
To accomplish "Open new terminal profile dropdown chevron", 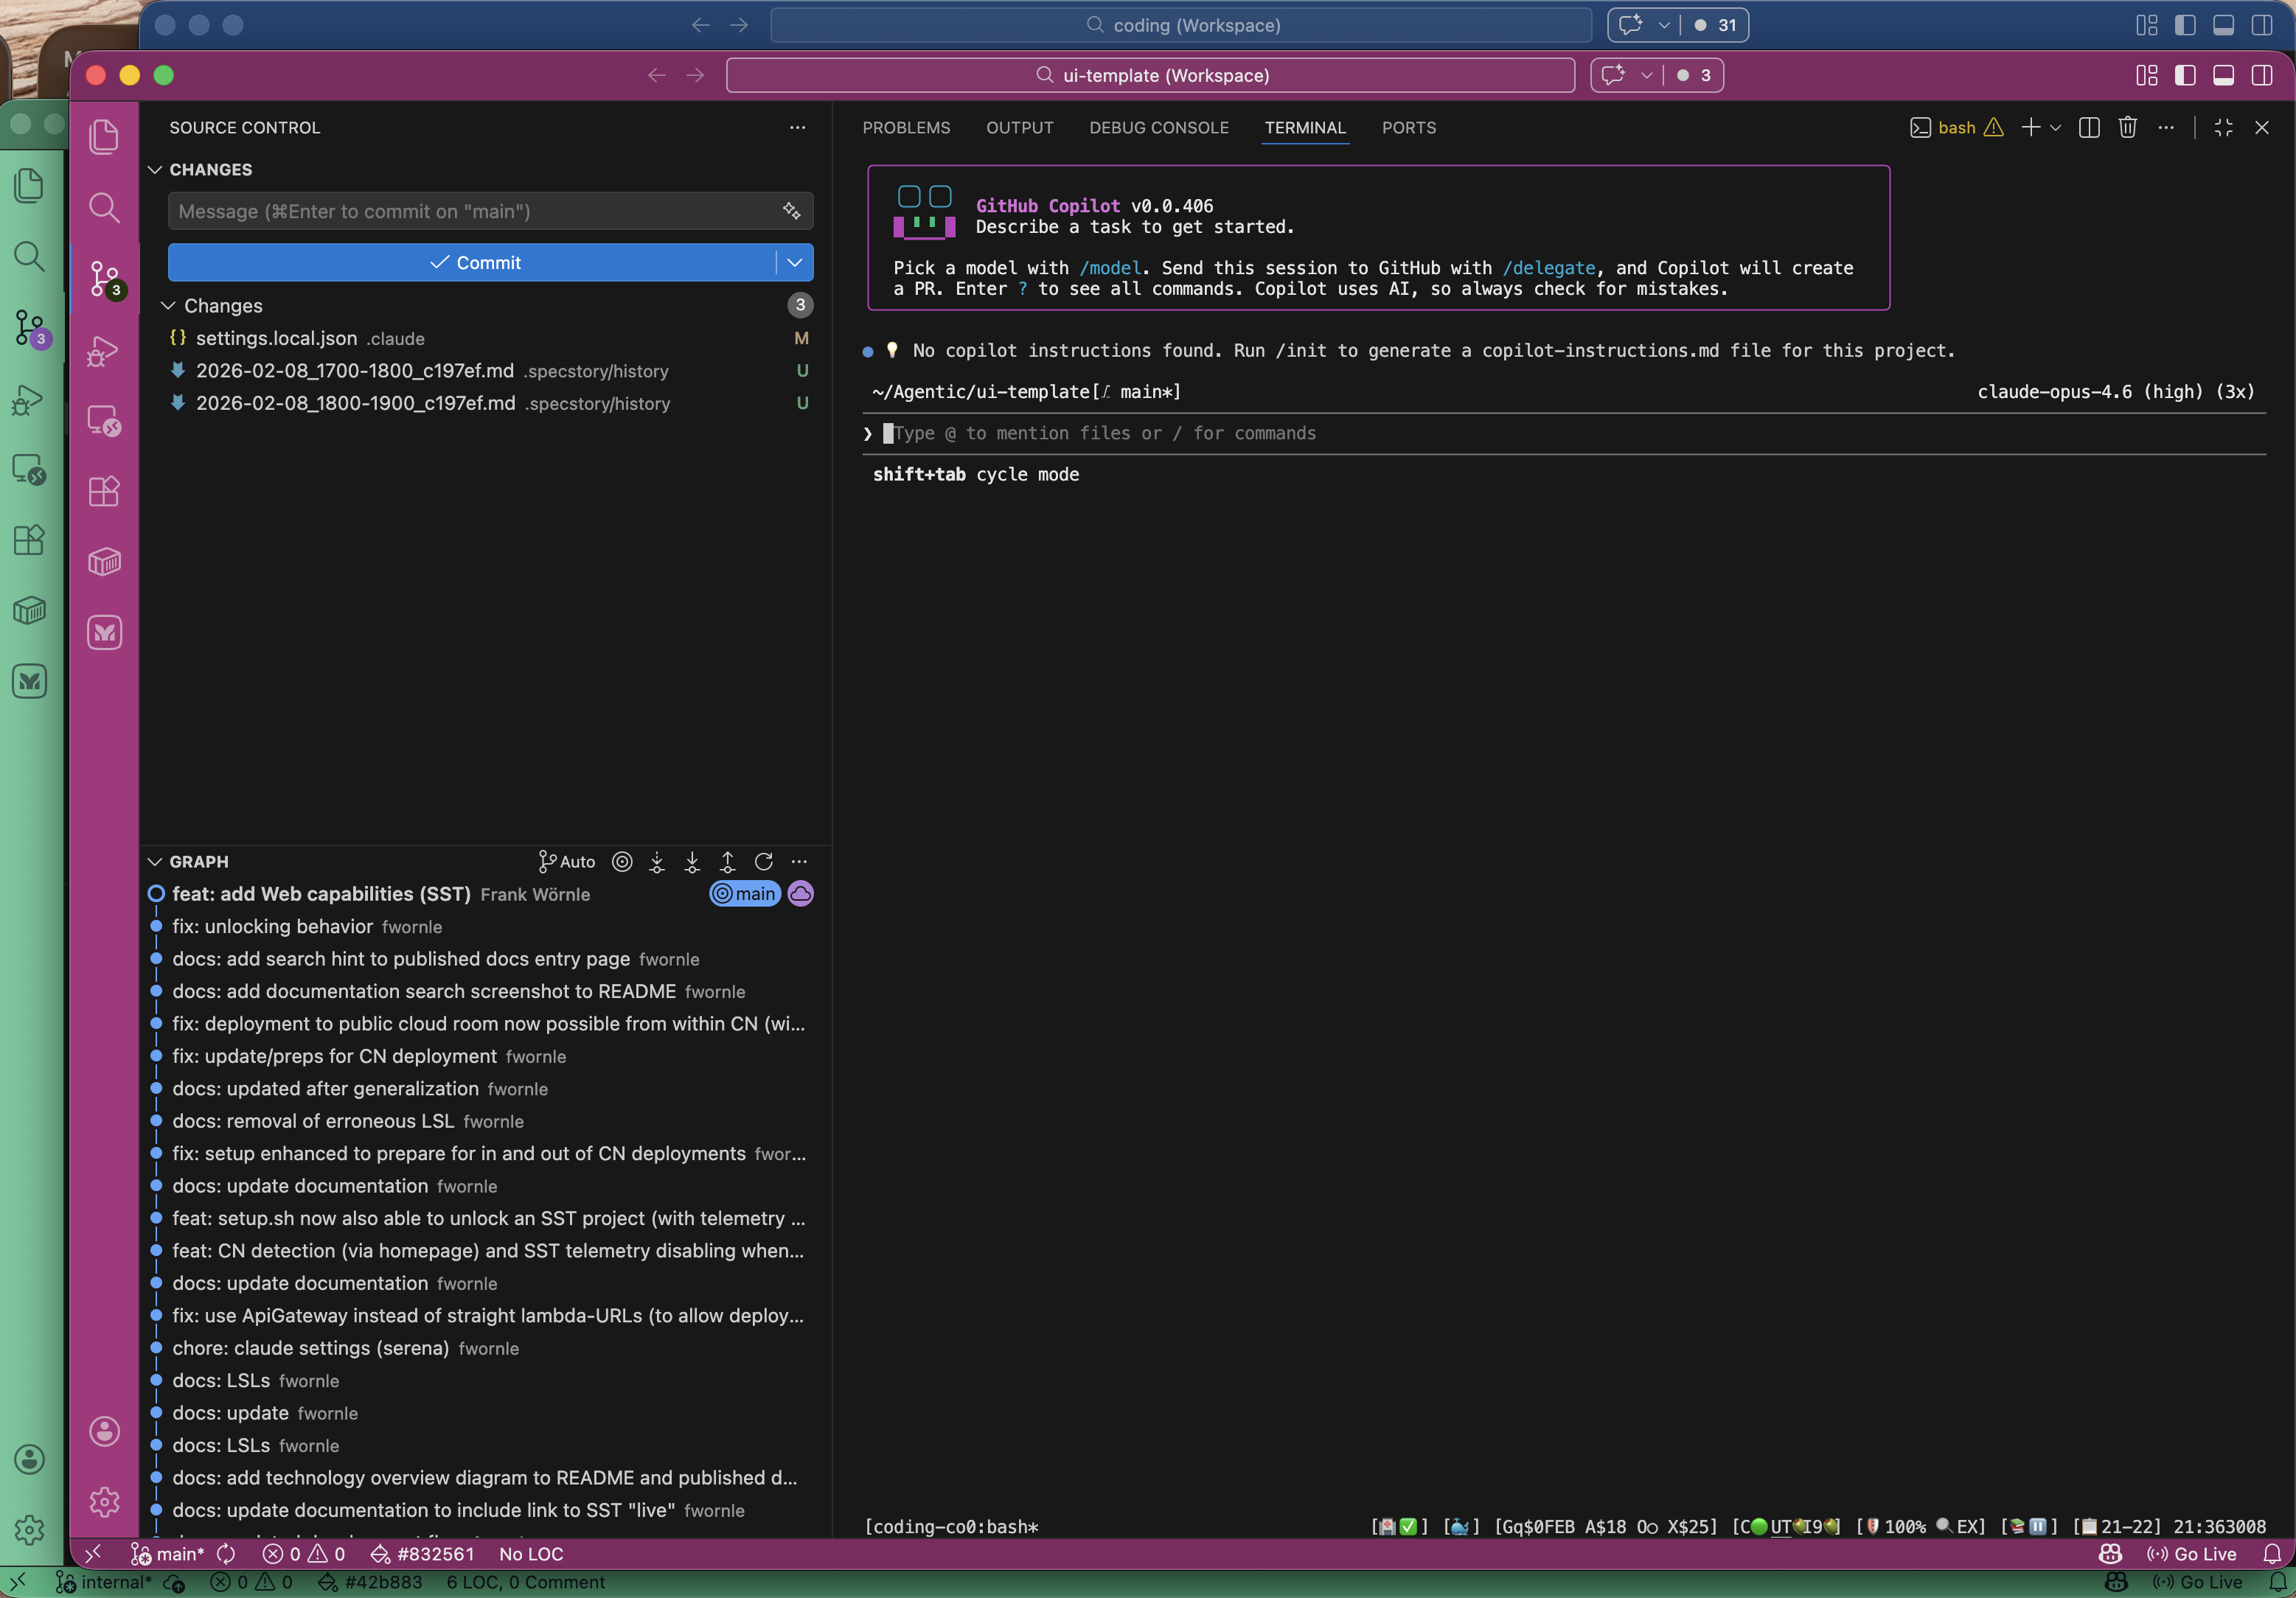I will click(x=2055, y=127).
